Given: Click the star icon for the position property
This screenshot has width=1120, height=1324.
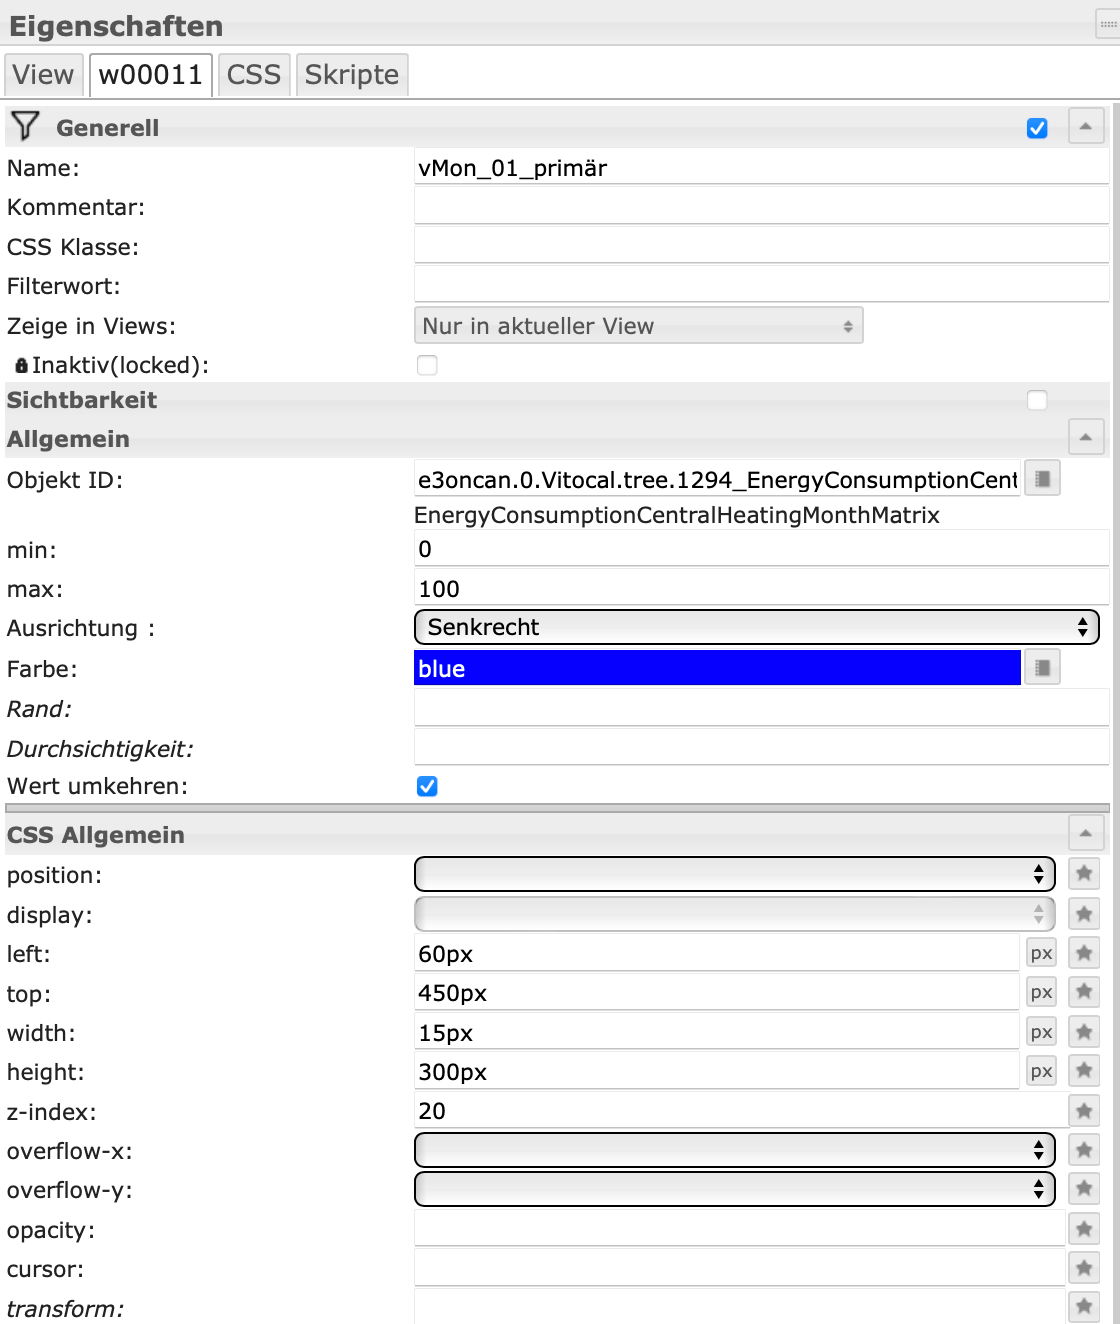Looking at the screenshot, I should click(1084, 874).
